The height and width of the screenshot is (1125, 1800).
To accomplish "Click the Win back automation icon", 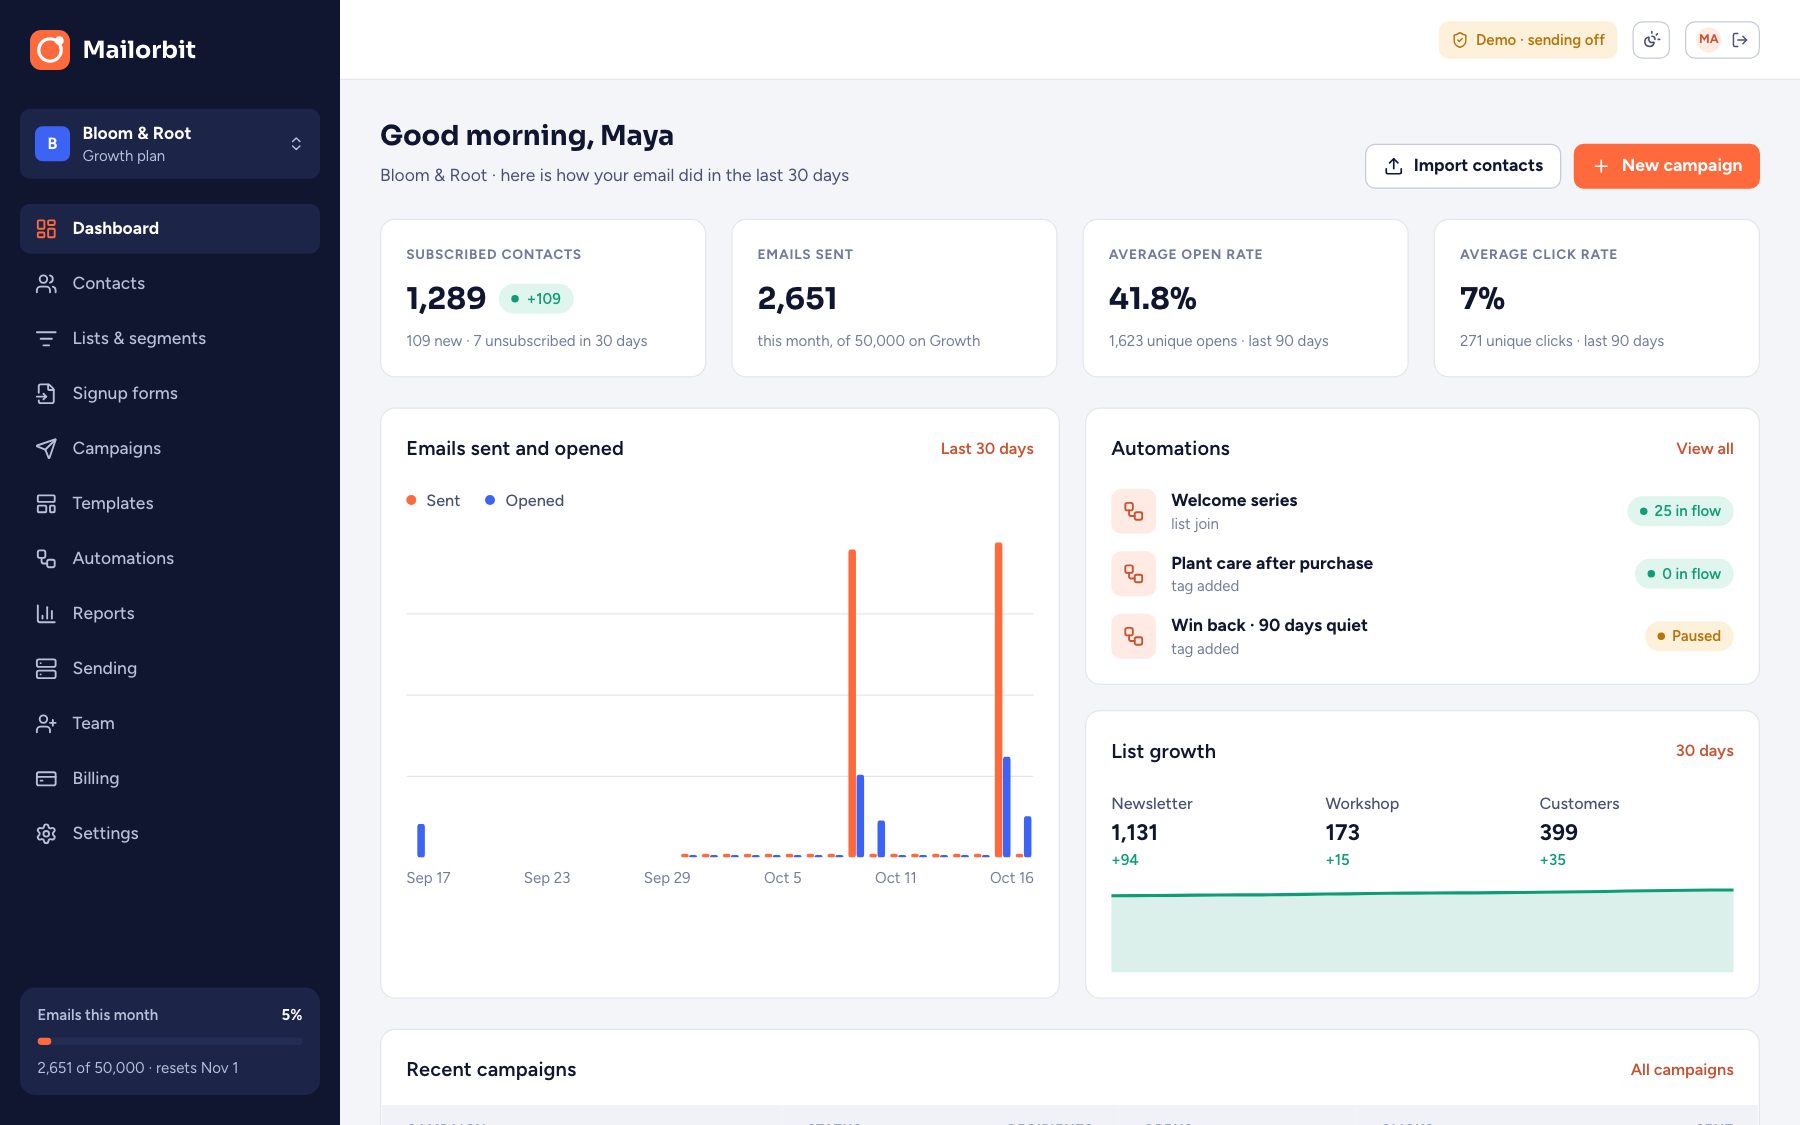I will click(x=1133, y=636).
